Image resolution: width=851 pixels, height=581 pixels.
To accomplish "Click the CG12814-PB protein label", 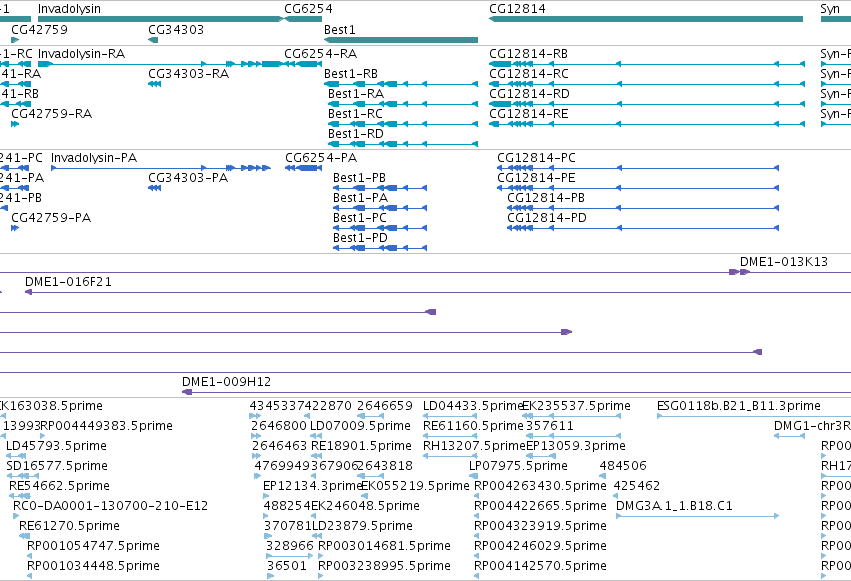I will pos(546,198).
